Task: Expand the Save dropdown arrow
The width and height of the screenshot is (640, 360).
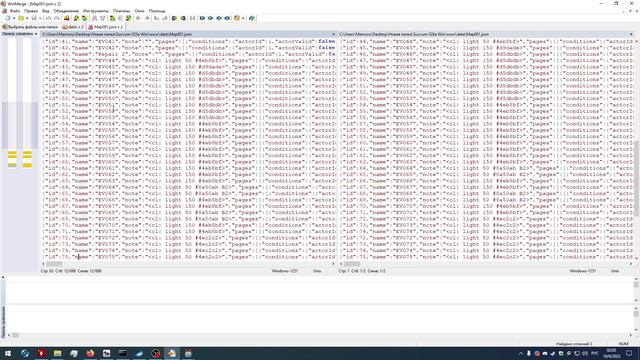Action: pyautogui.click(x=40, y=18)
